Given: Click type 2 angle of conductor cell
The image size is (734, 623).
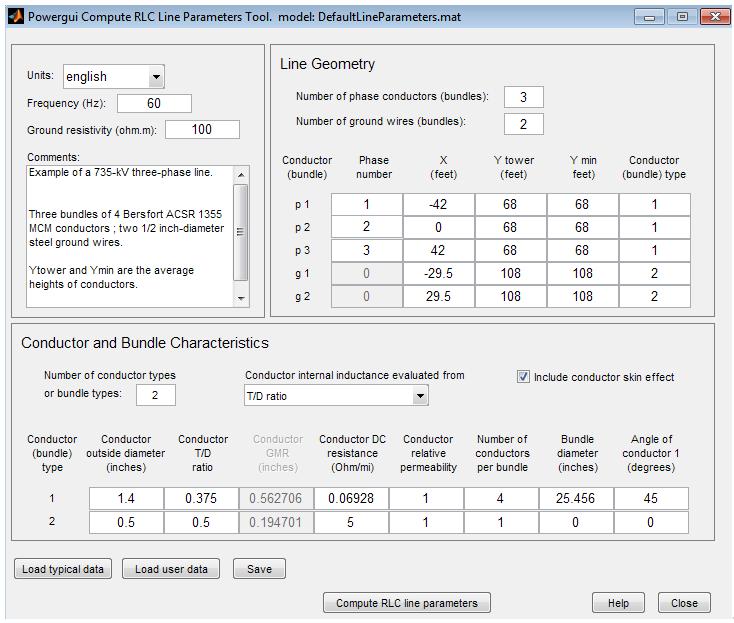Looking at the screenshot, I should pos(651,522).
